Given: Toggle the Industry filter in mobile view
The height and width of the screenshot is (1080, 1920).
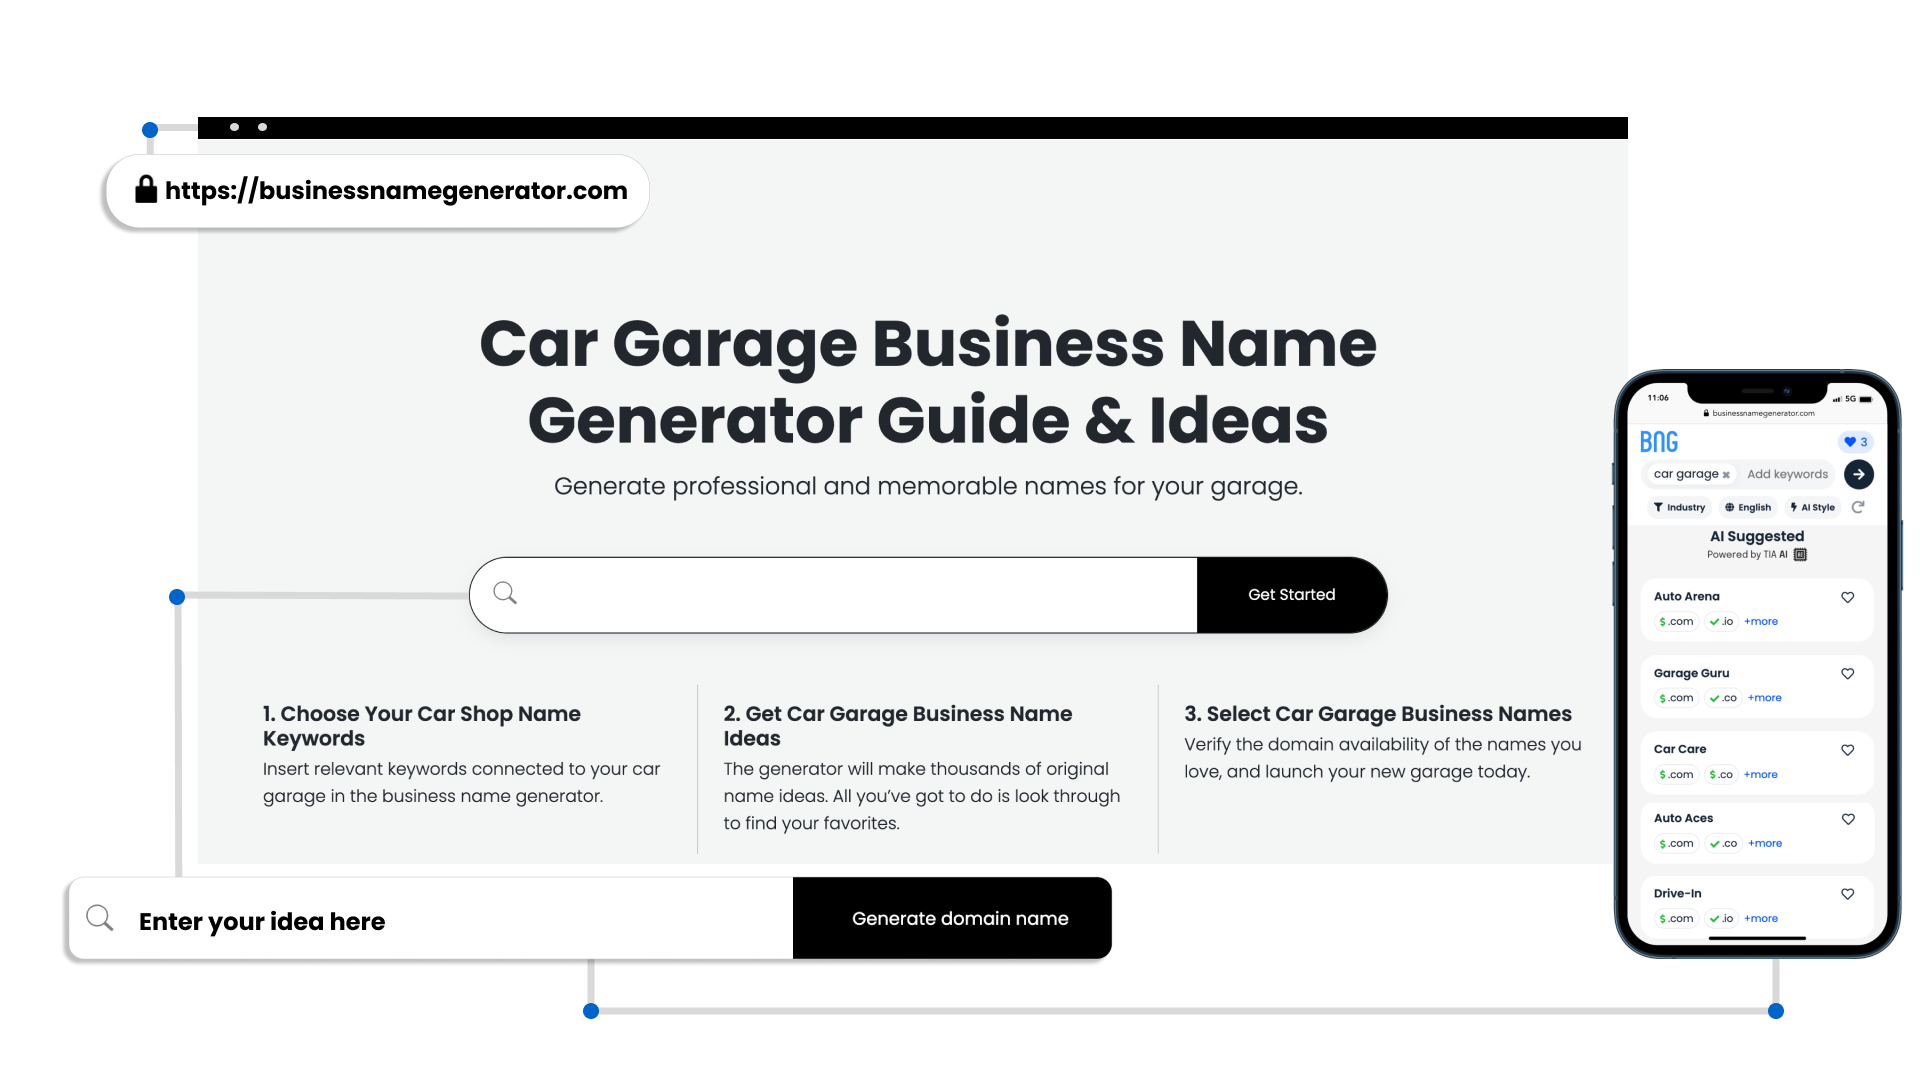Looking at the screenshot, I should pos(1680,508).
